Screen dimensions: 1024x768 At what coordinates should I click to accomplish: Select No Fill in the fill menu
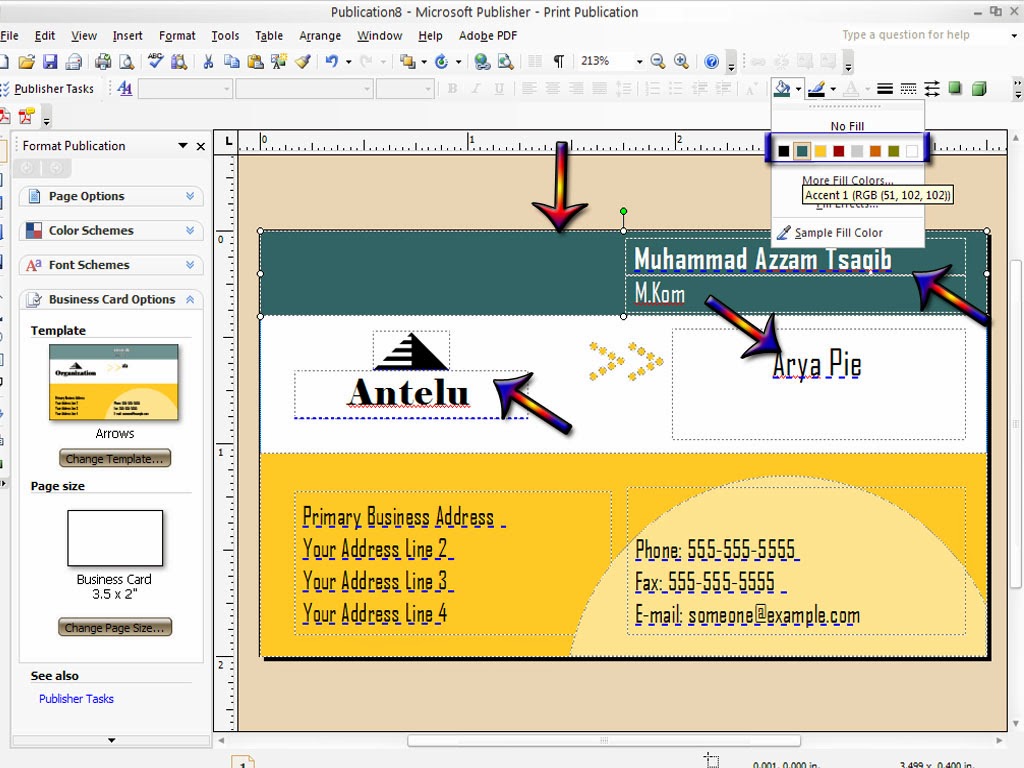[847, 126]
